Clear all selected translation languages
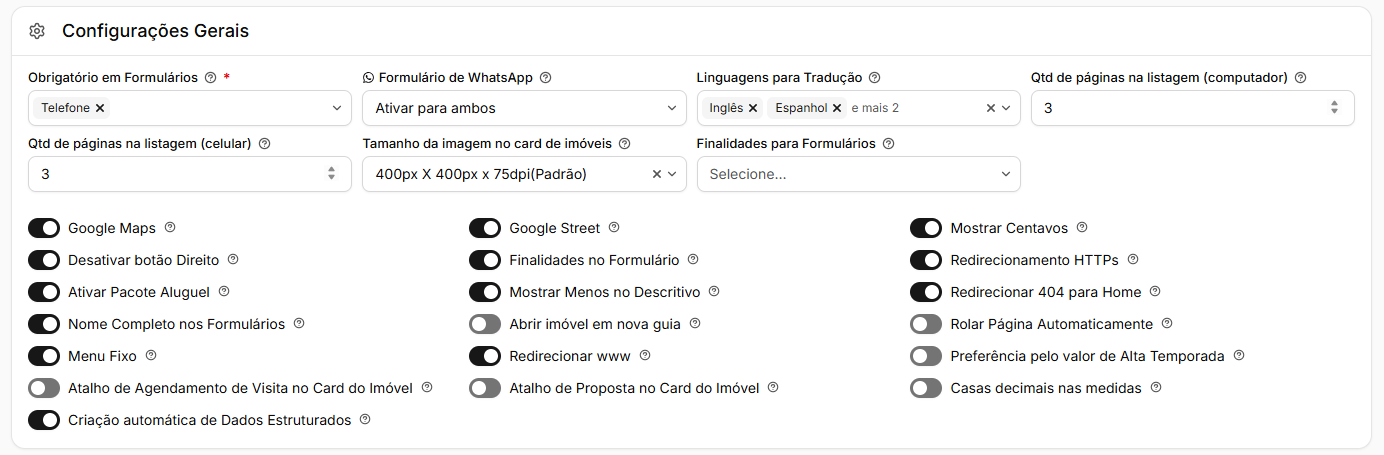 click(990, 108)
